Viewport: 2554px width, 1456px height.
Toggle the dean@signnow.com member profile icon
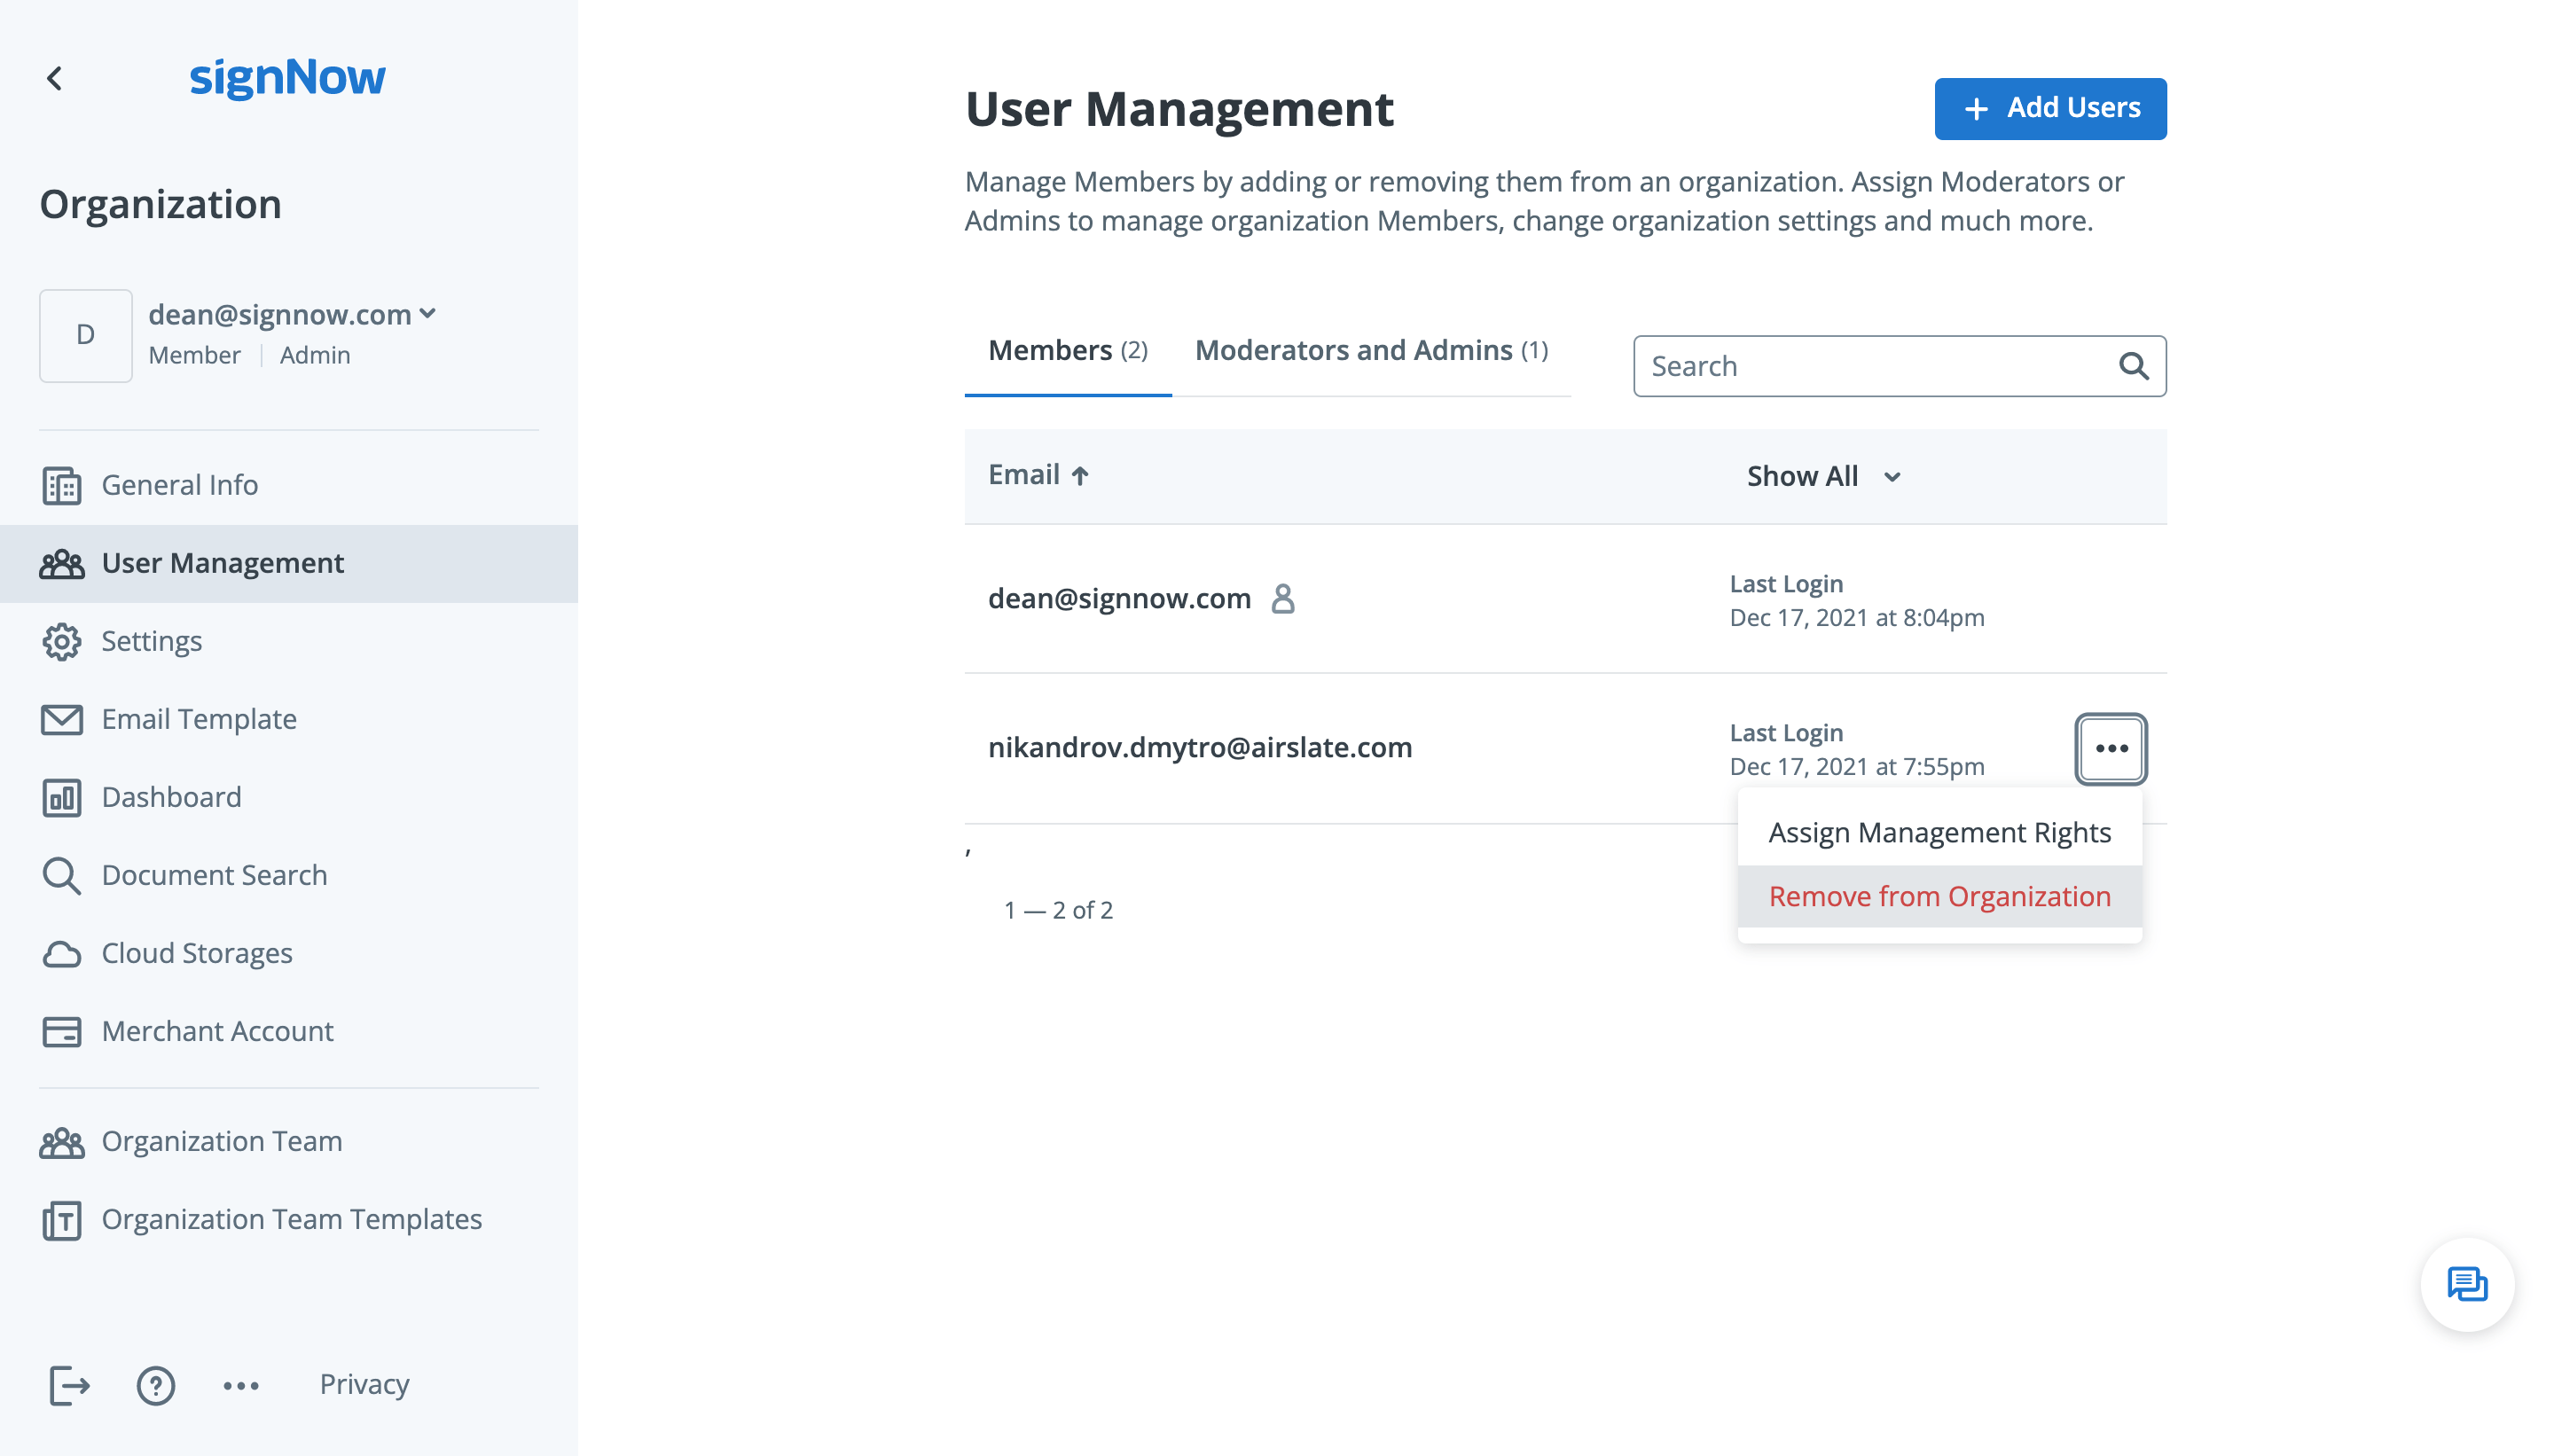point(1281,597)
